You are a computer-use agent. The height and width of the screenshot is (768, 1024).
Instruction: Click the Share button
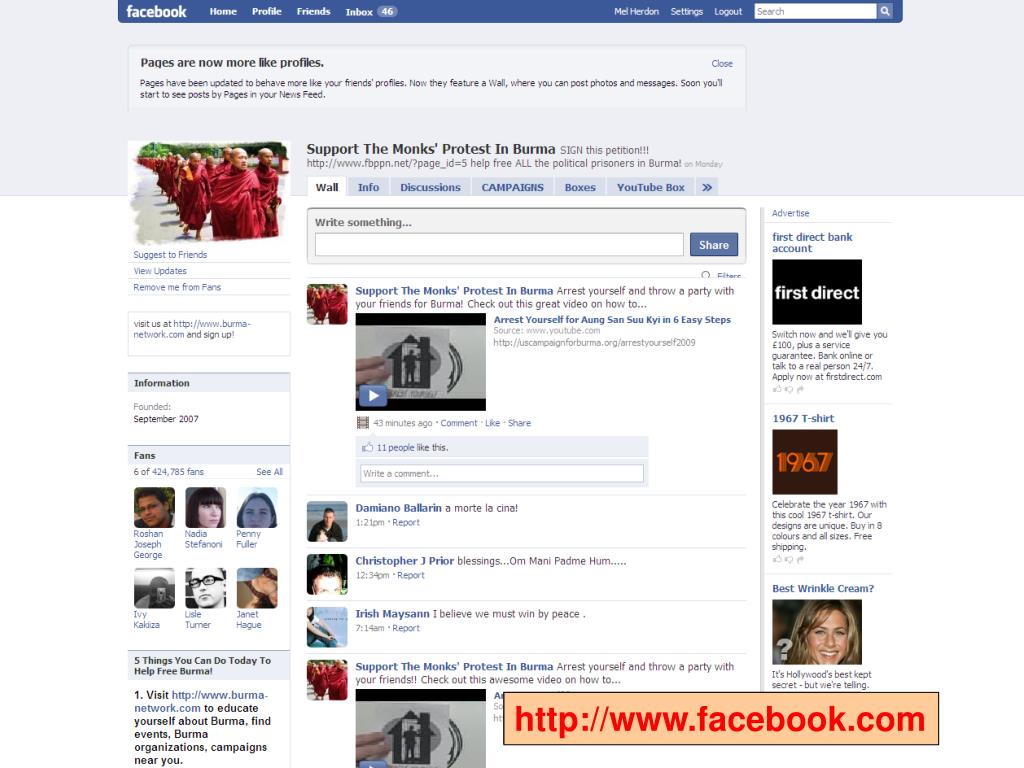714,245
